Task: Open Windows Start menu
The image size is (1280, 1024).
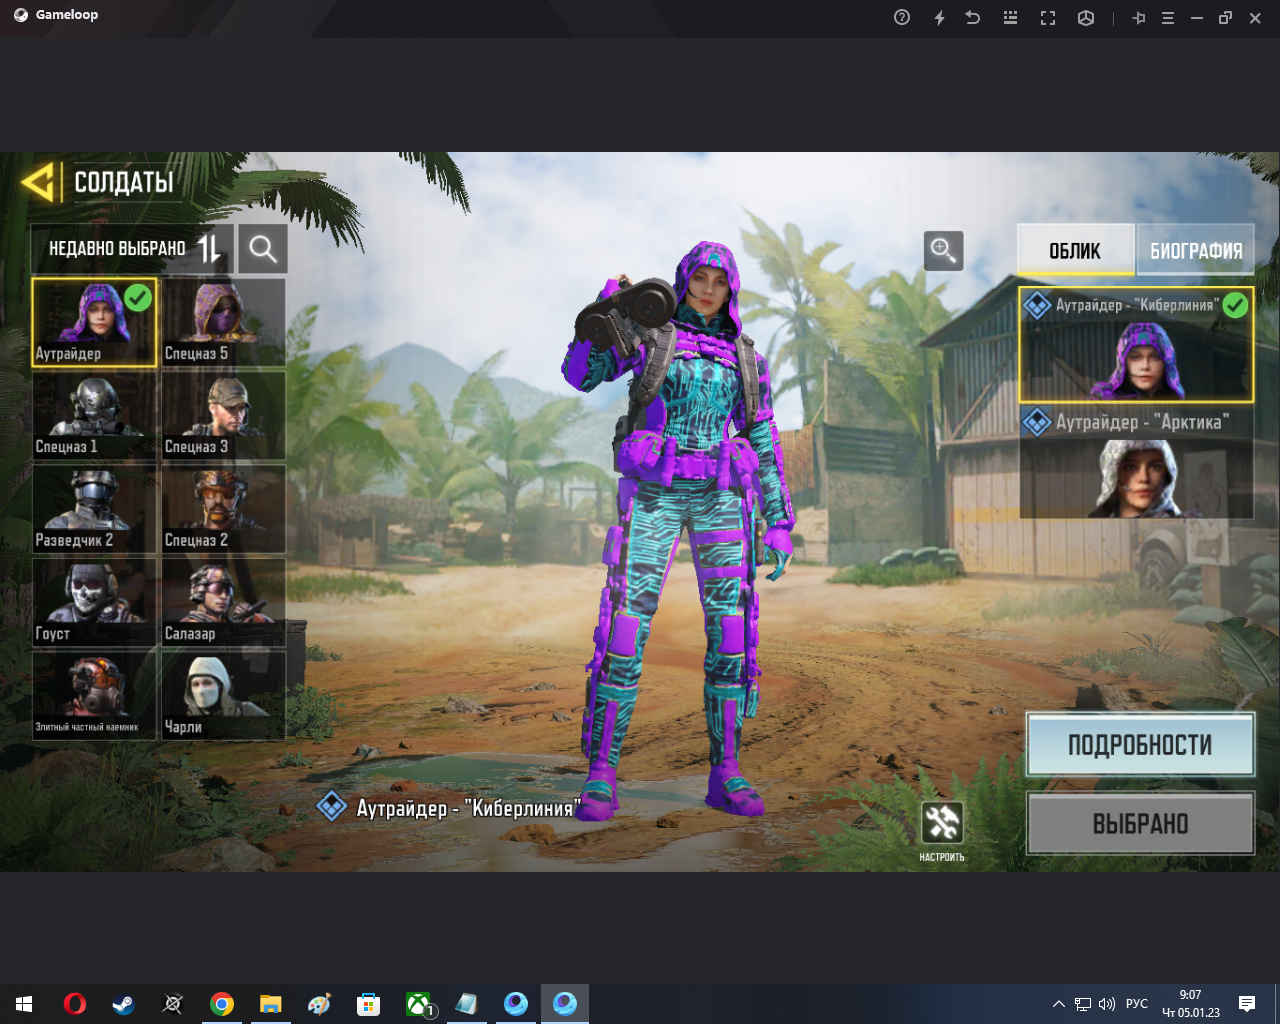Action: click(x=24, y=1003)
